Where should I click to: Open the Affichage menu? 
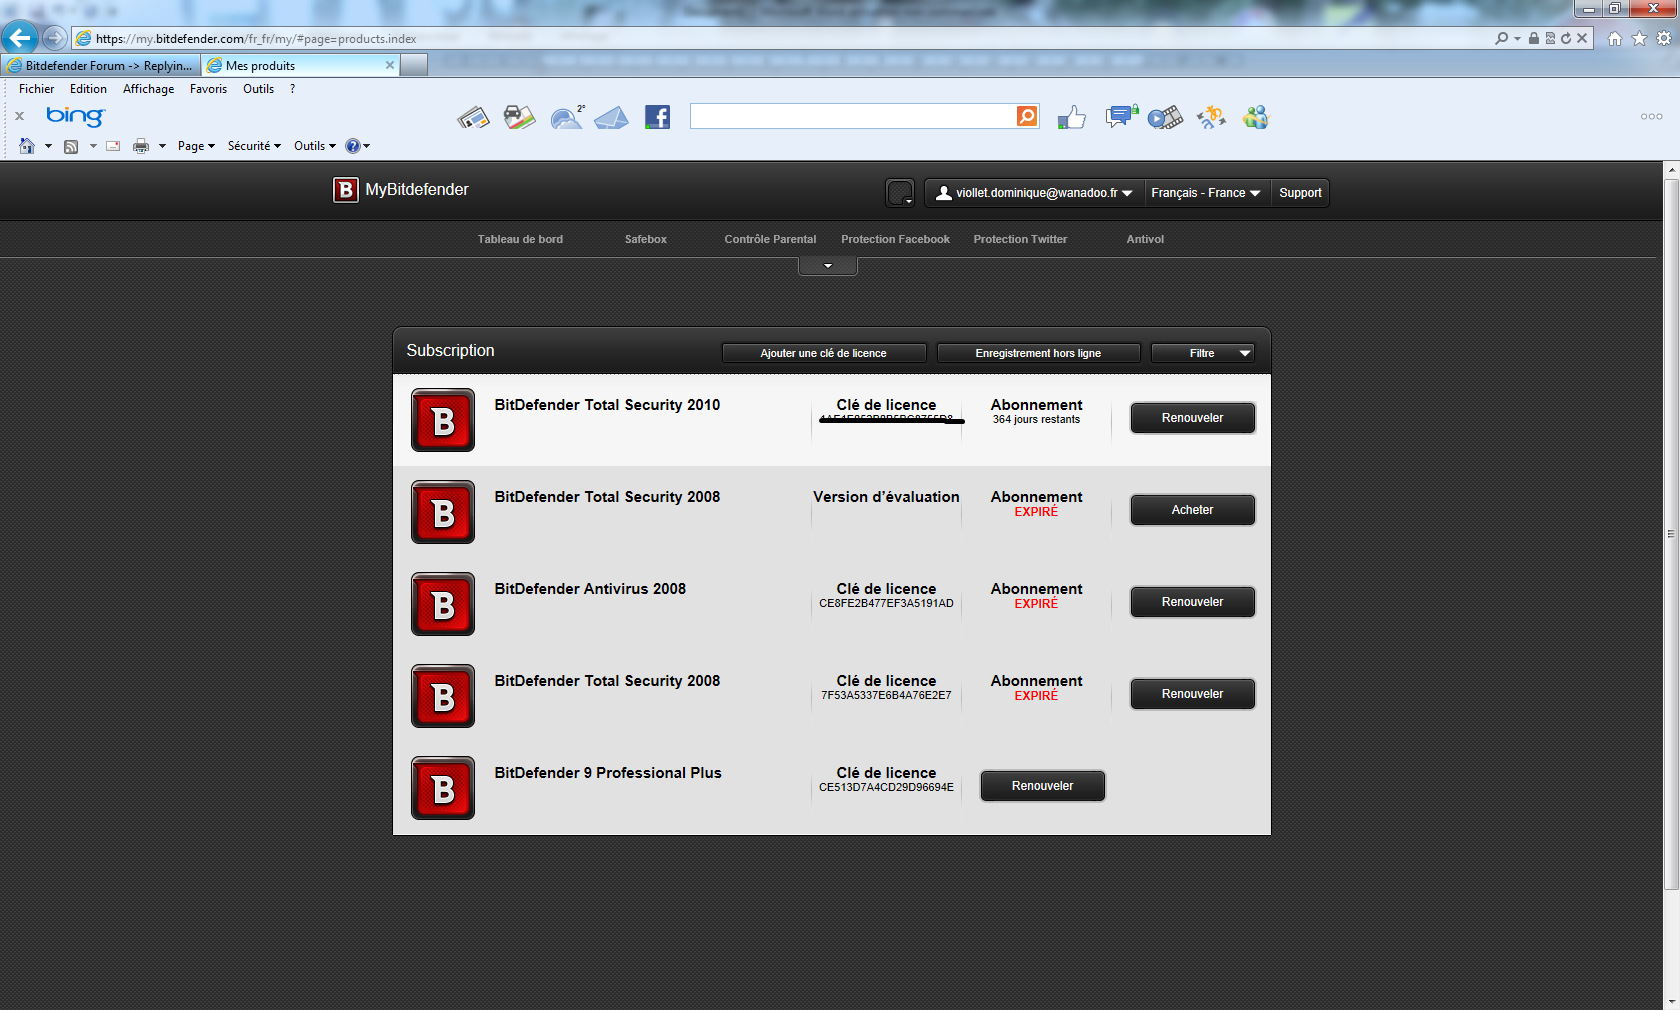pyautogui.click(x=148, y=89)
